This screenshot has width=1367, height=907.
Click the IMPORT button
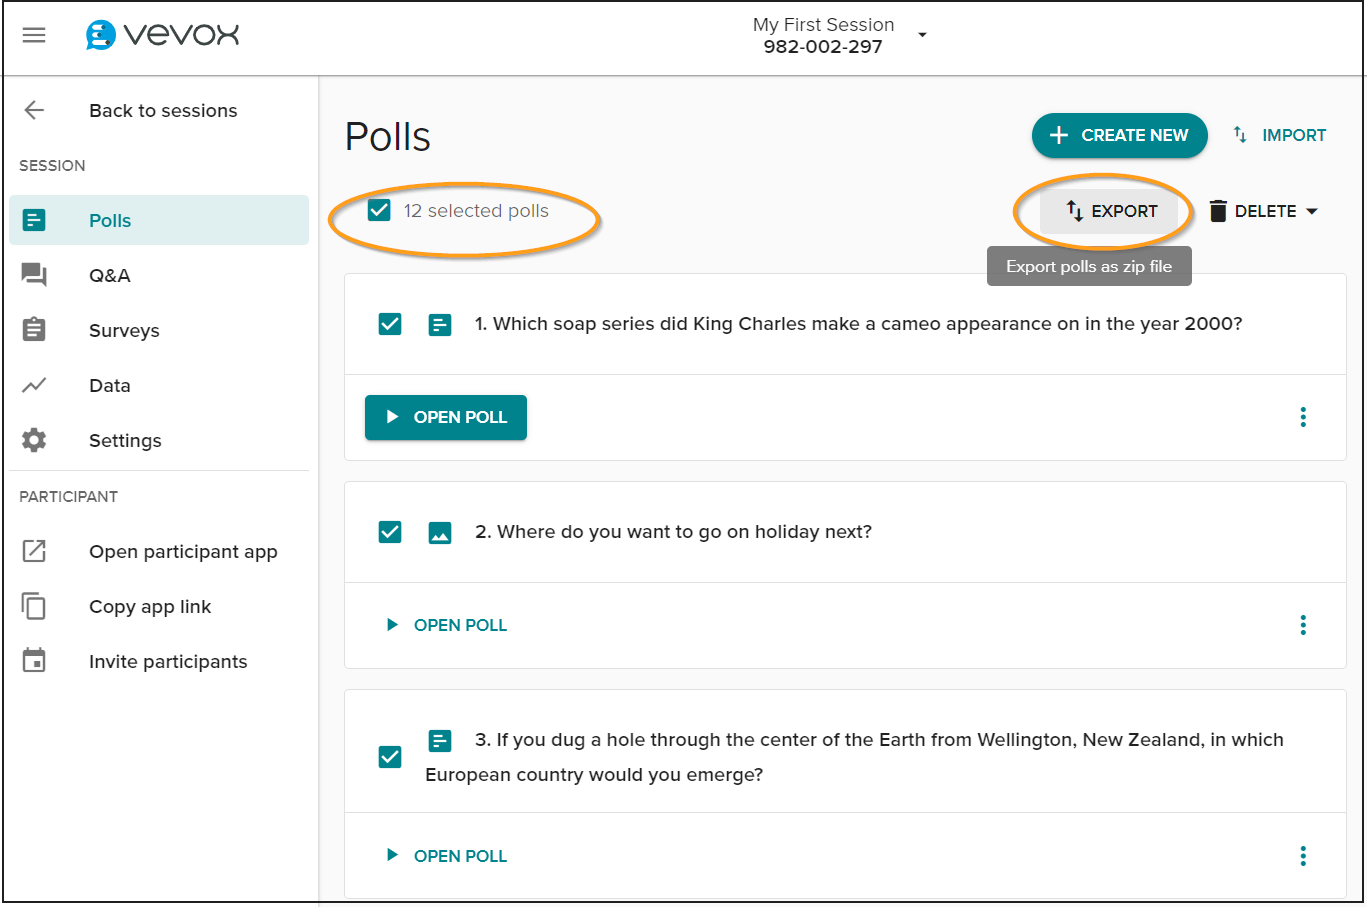coord(1280,135)
